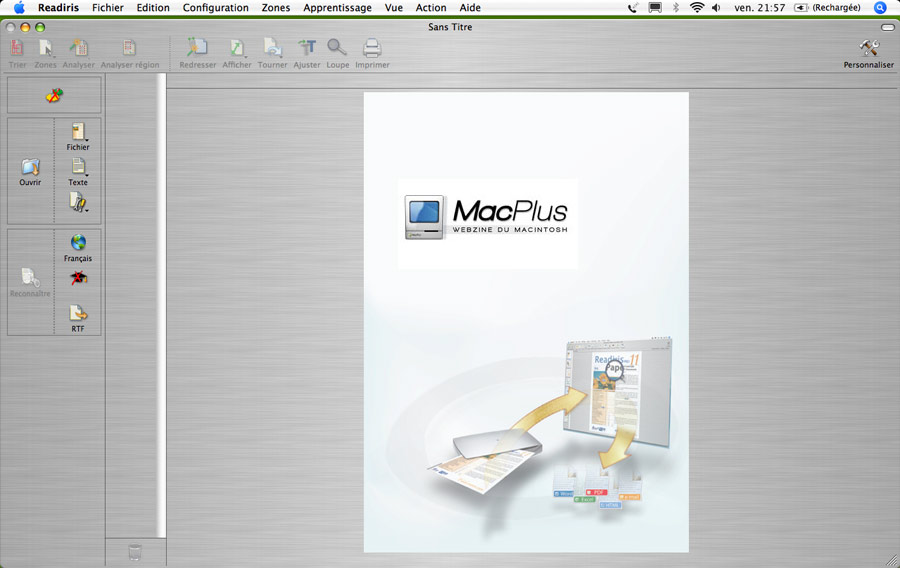The width and height of the screenshot is (900, 568).
Task: Click the battery Rechargée status
Action: 827,7
